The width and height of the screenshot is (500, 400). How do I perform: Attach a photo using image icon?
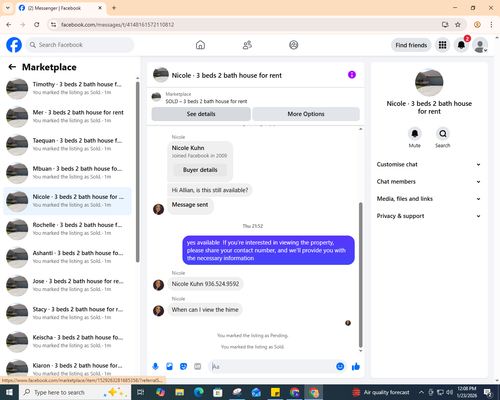tap(169, 367)
